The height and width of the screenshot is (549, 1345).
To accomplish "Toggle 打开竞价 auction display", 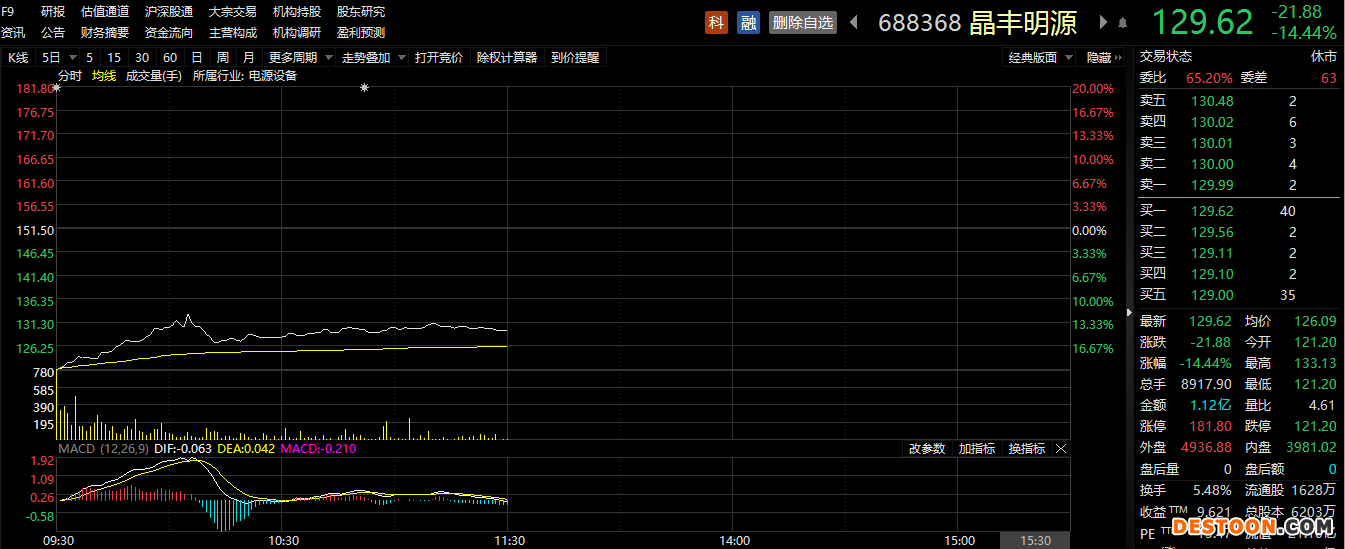I will tap(439, 58).
